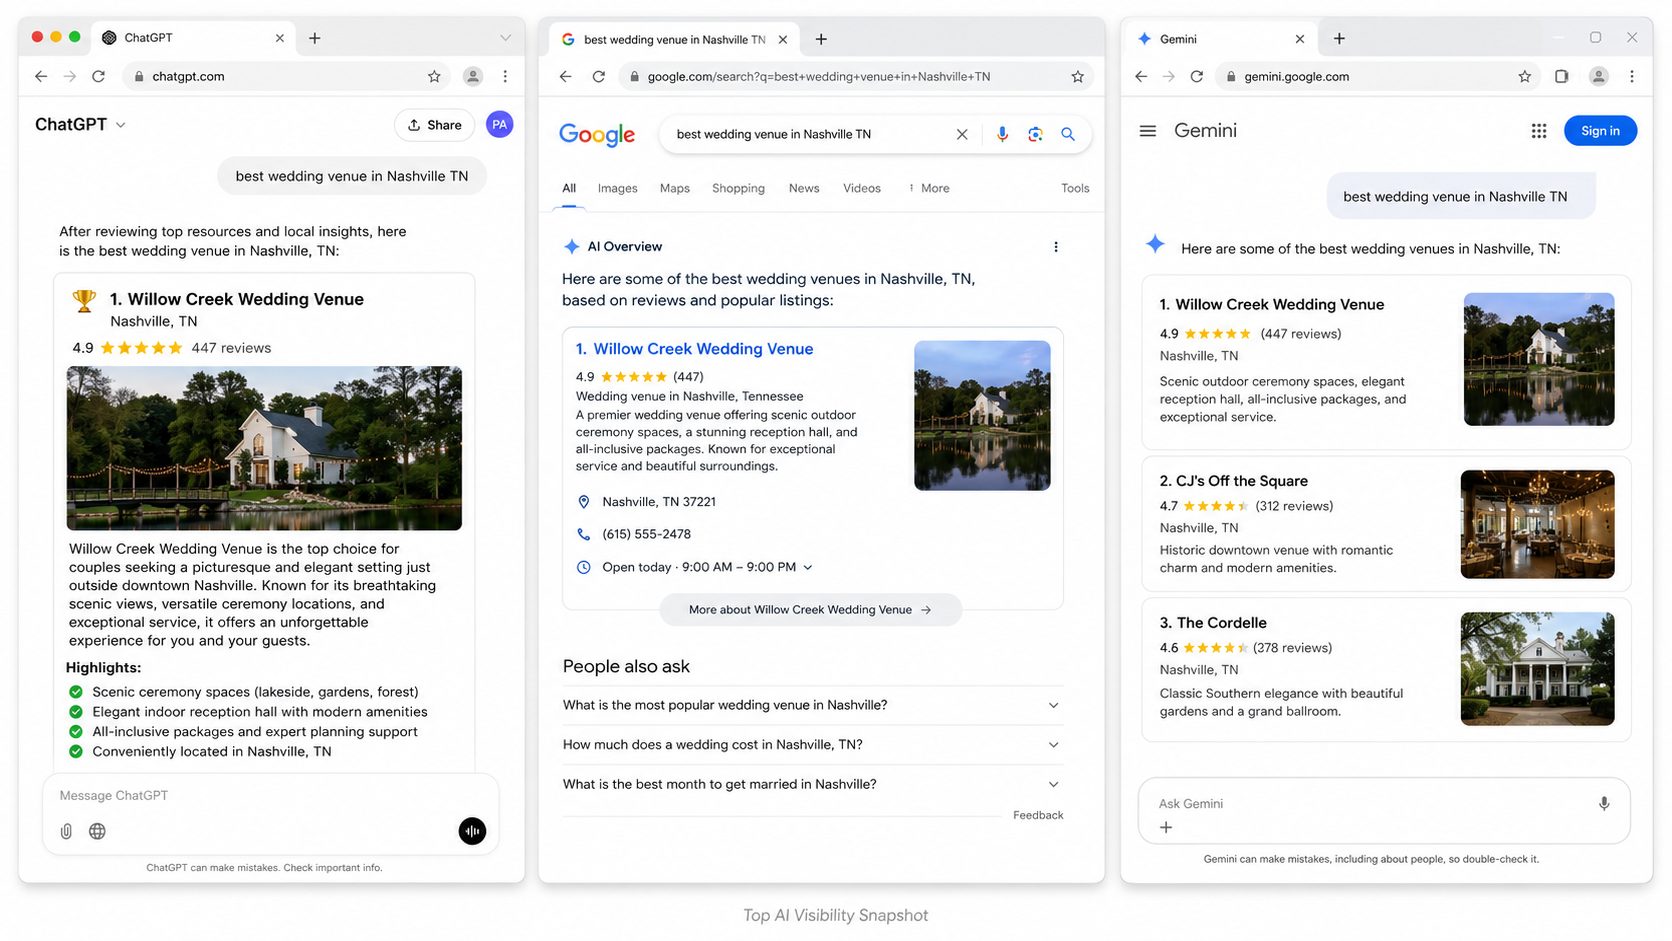Bookmark chatgpt.com with the star icon
Screen dimensions: 1672x941
pos(434,76)
